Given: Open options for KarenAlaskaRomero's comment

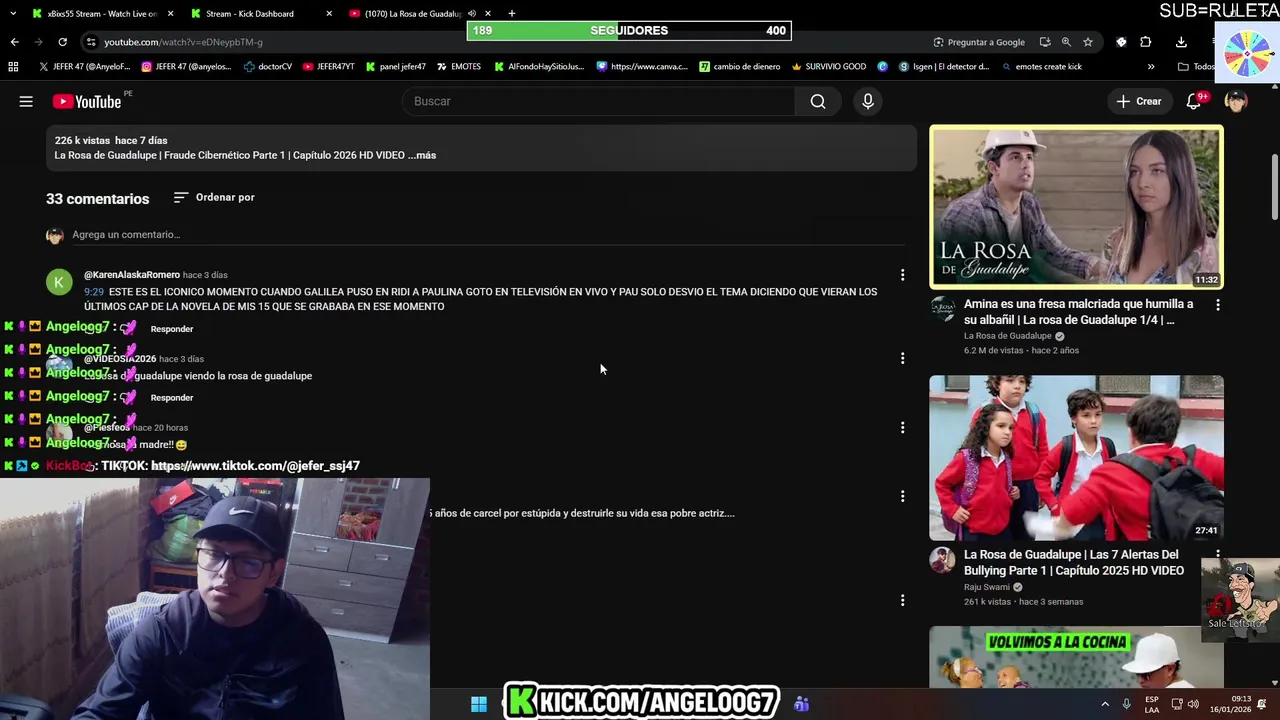Looking at the screenshot, I should [902, 275].
